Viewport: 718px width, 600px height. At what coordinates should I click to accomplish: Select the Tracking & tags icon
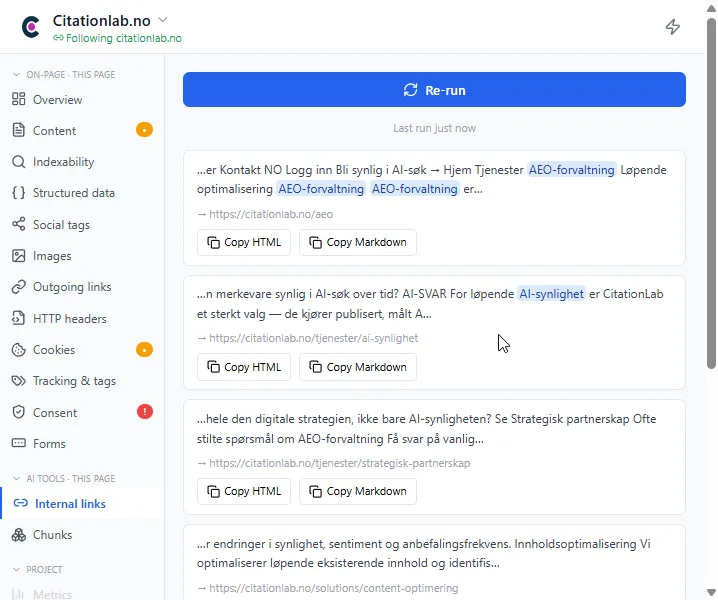[18, 381]
